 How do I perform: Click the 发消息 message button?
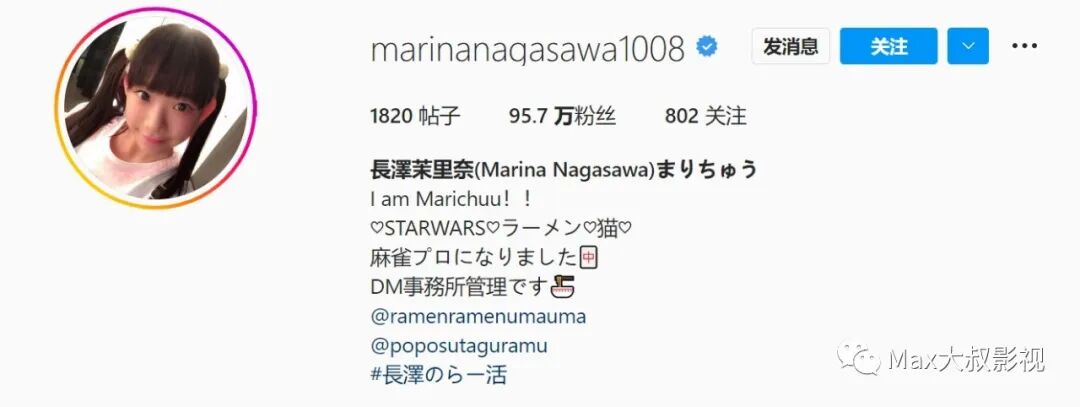(791, 46)
